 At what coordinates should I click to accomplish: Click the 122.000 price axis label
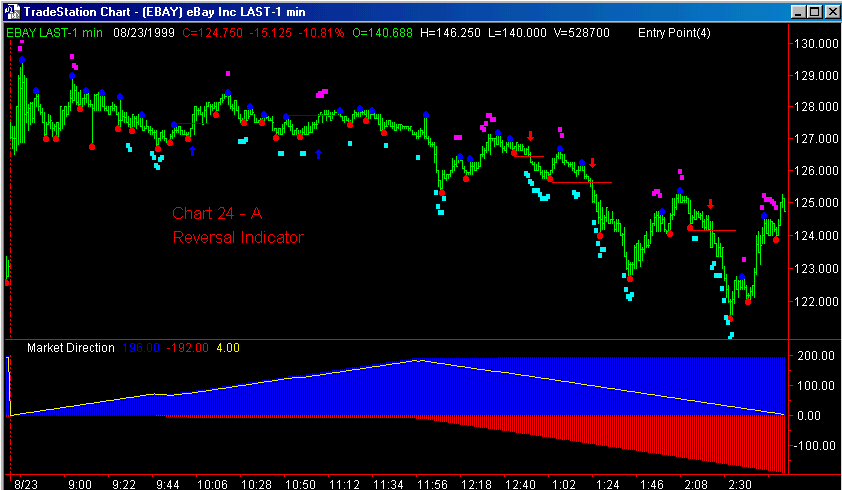pyautogui.click(x=816, y=301)
